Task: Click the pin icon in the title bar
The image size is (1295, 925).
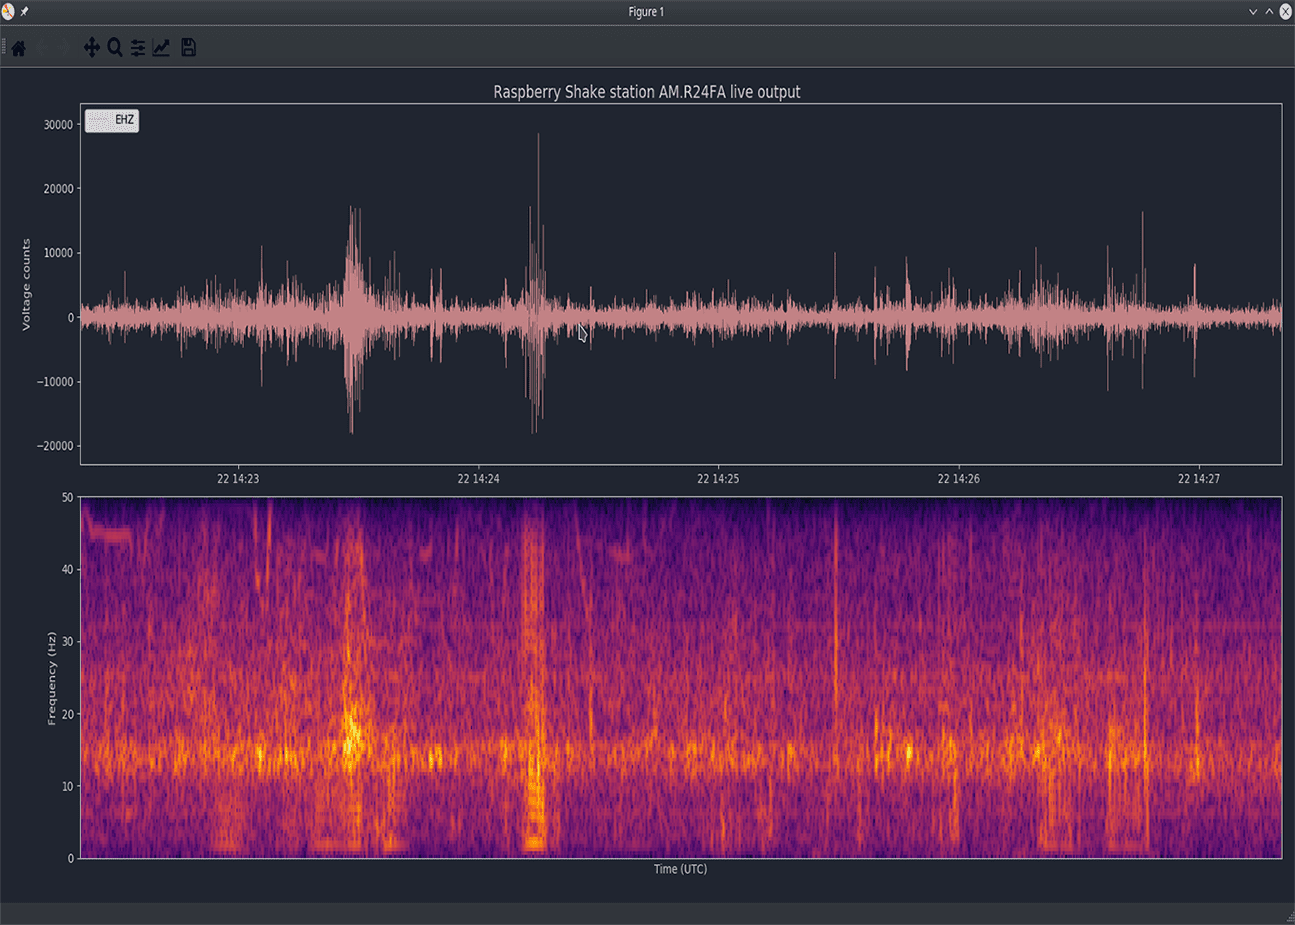Action: [24, 12]
